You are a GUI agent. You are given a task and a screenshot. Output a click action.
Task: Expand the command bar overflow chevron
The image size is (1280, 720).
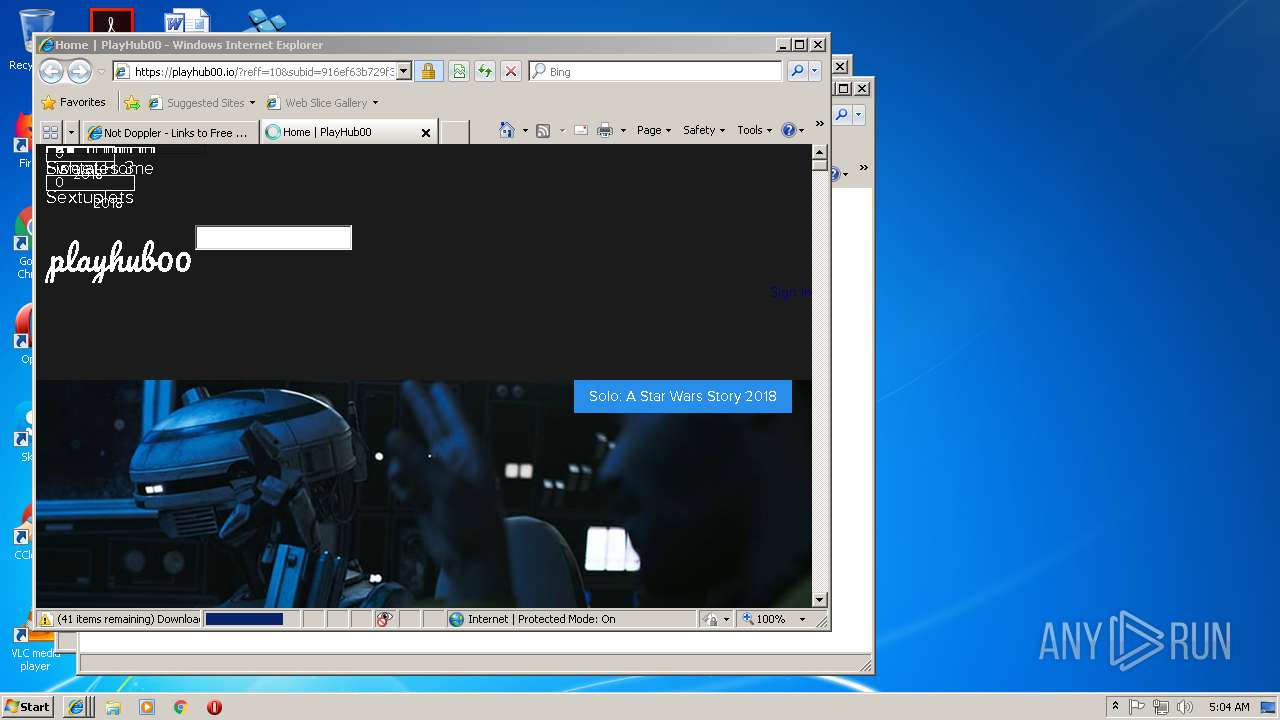point(820,125)
